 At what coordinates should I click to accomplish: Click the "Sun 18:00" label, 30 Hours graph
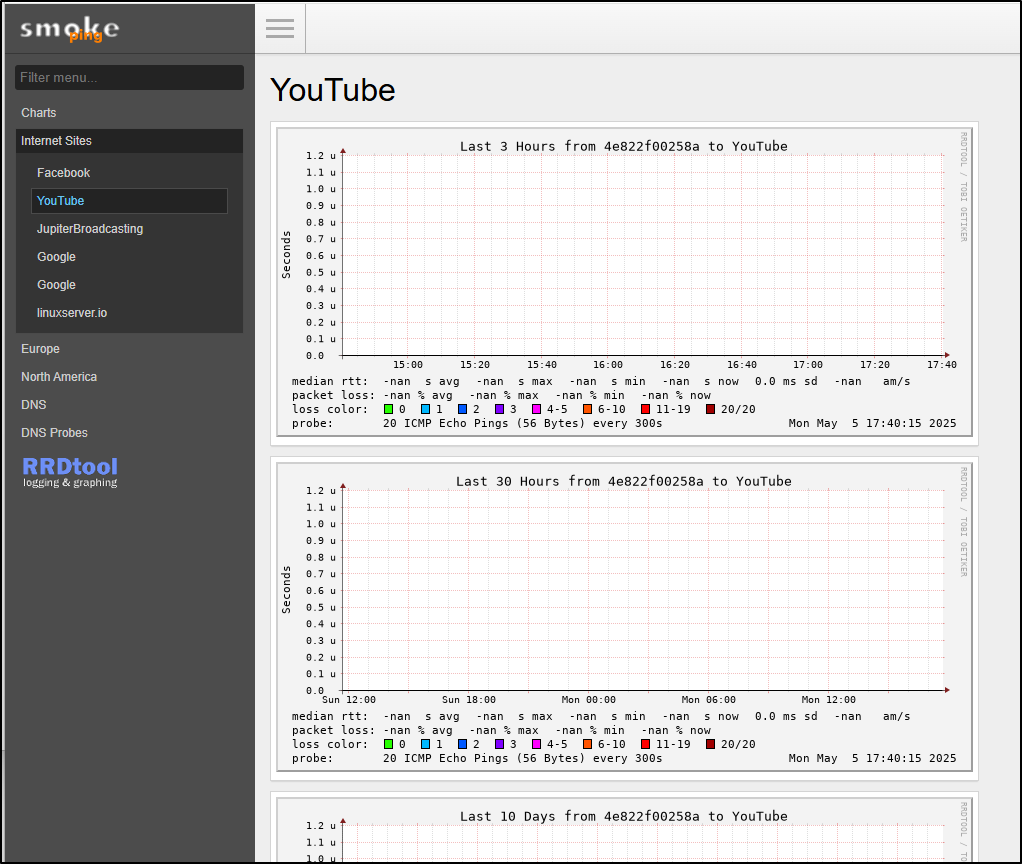pos(469,700)
